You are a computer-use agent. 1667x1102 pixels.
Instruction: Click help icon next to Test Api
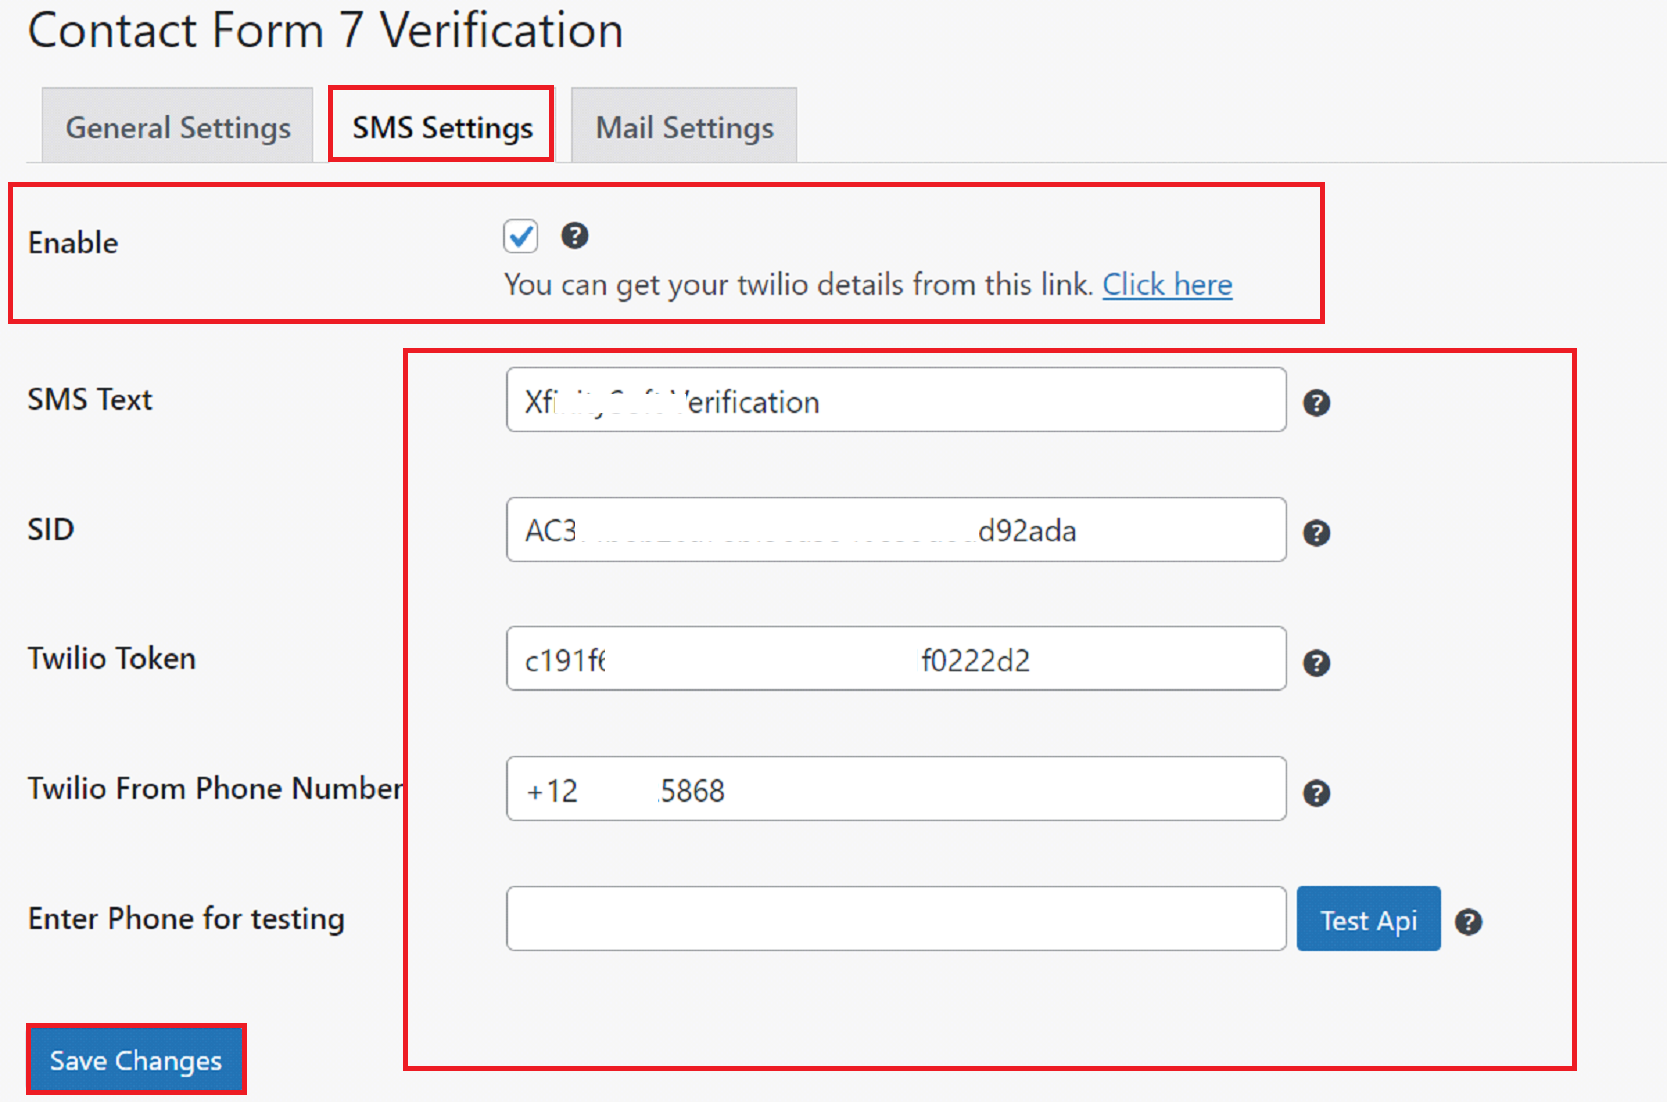(x=1468, y=922)
